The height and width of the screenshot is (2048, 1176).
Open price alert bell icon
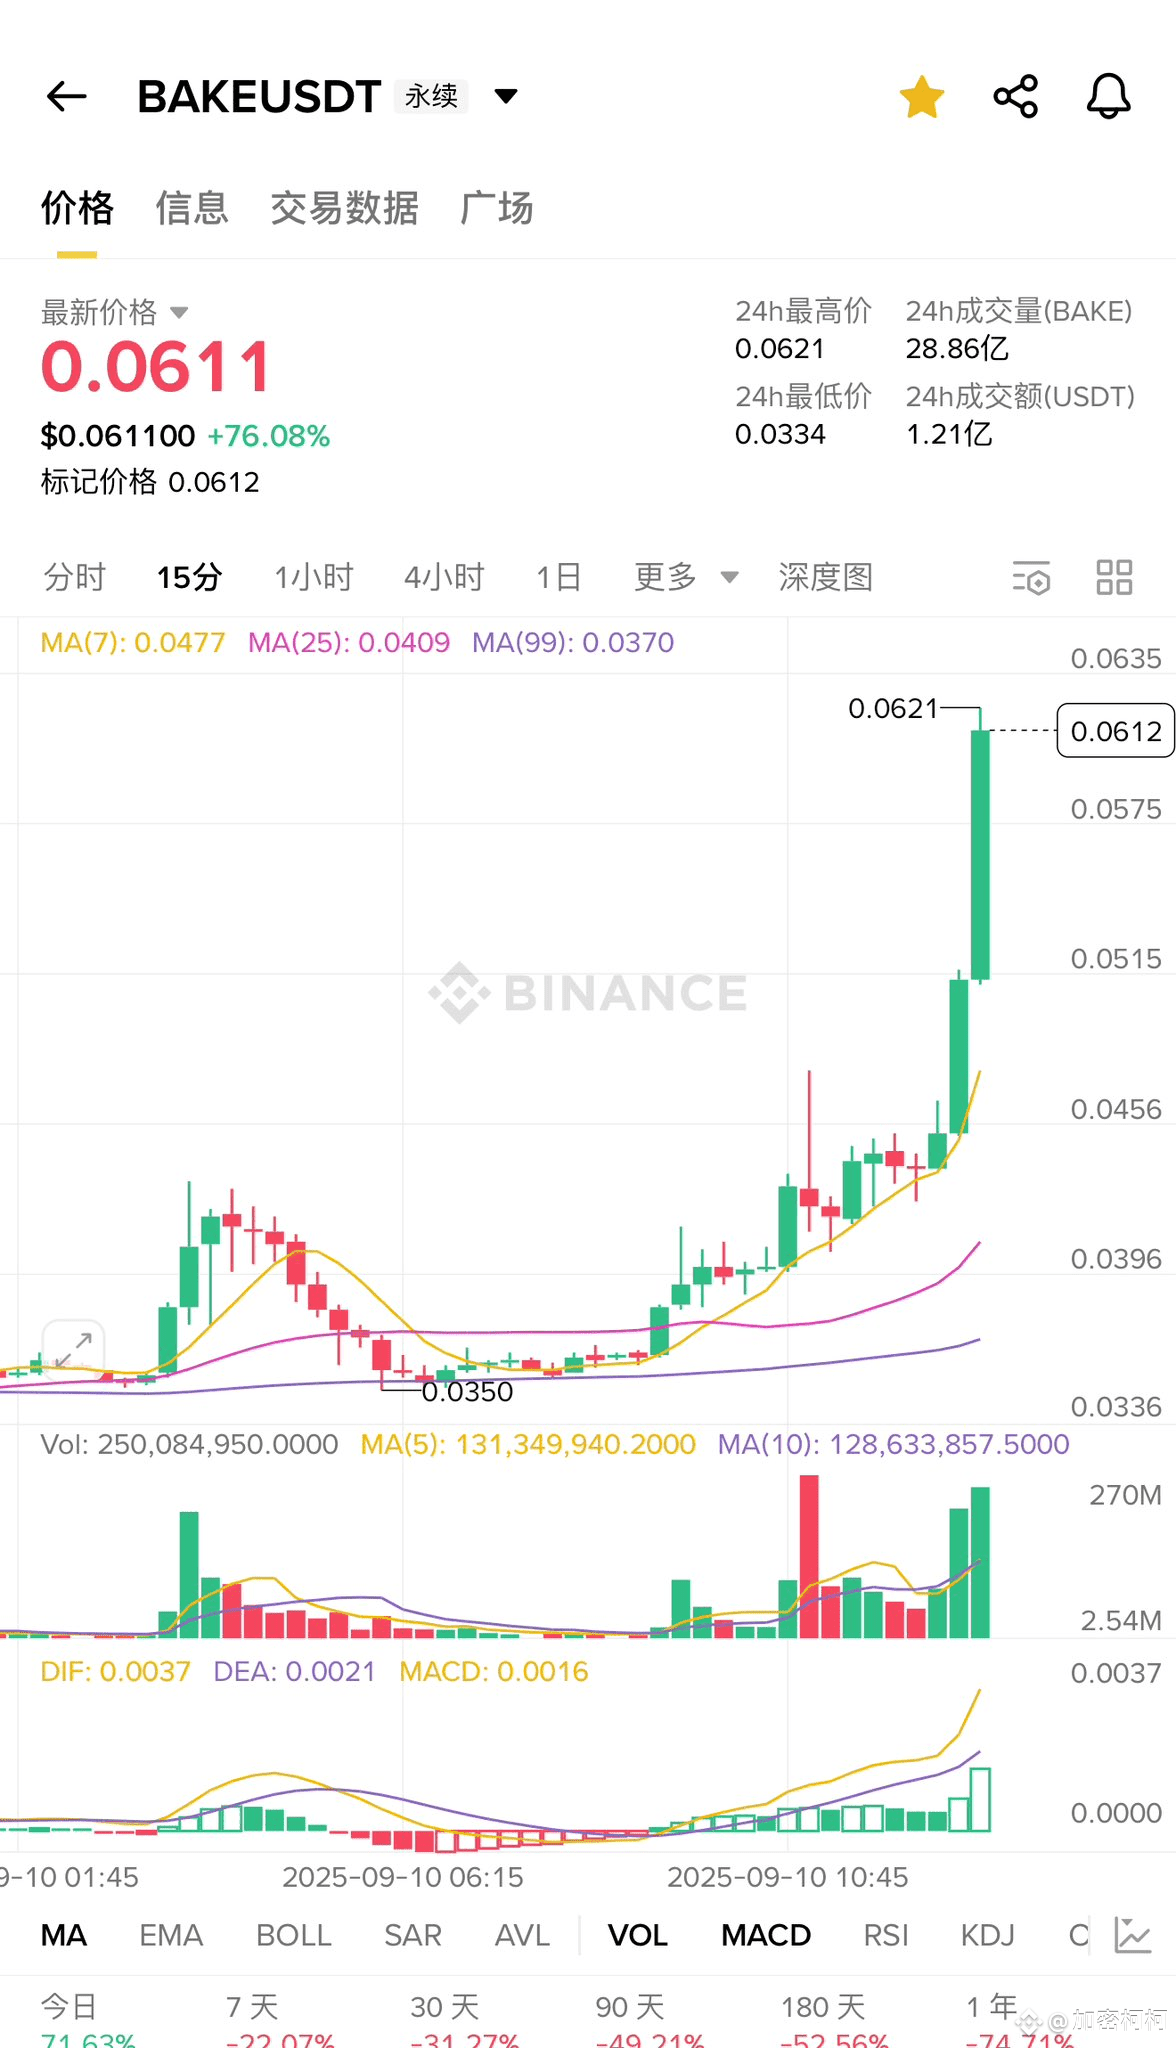tap(1109, 97)
